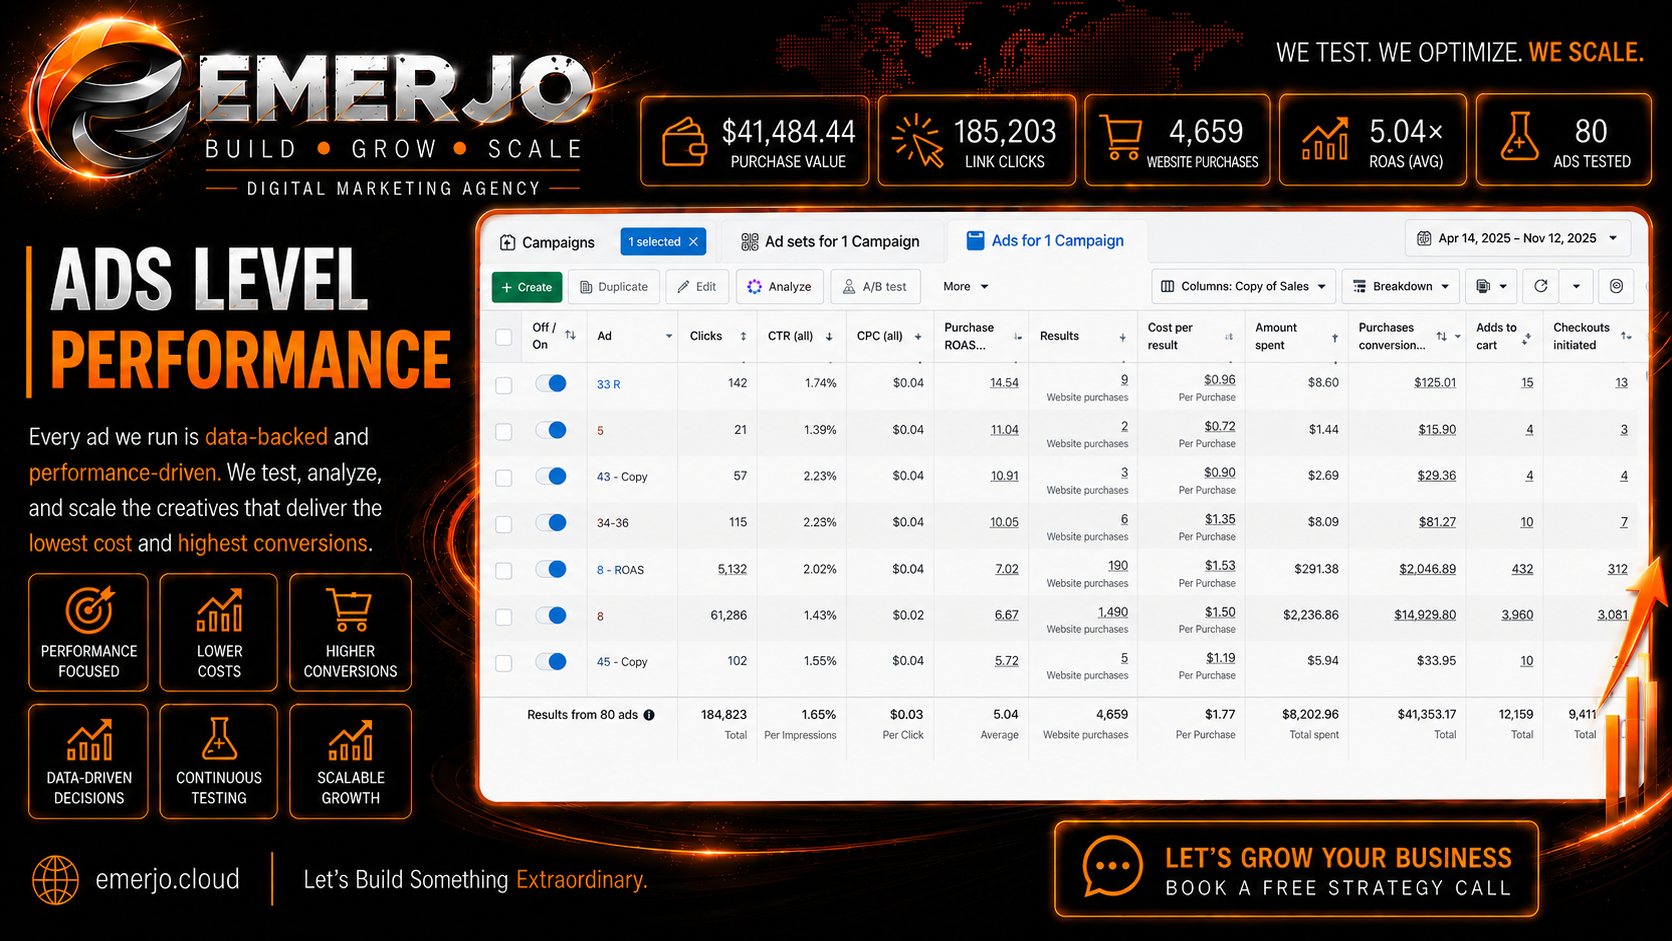Open the reports export dropdown icon

pyautogui.click(x=1492, y=286)
